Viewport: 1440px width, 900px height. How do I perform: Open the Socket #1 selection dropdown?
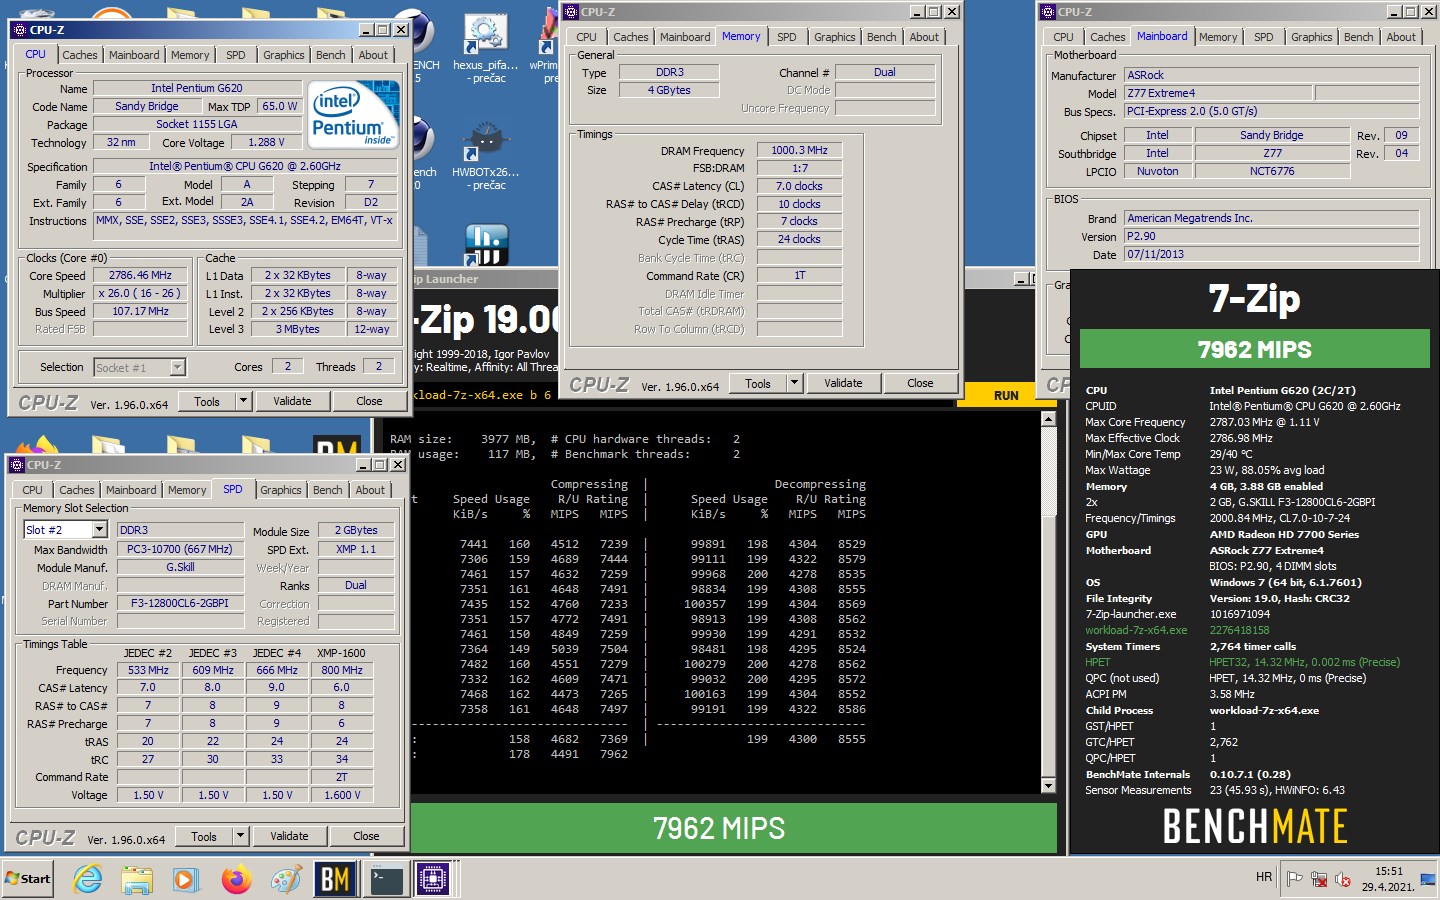(177, 367)
